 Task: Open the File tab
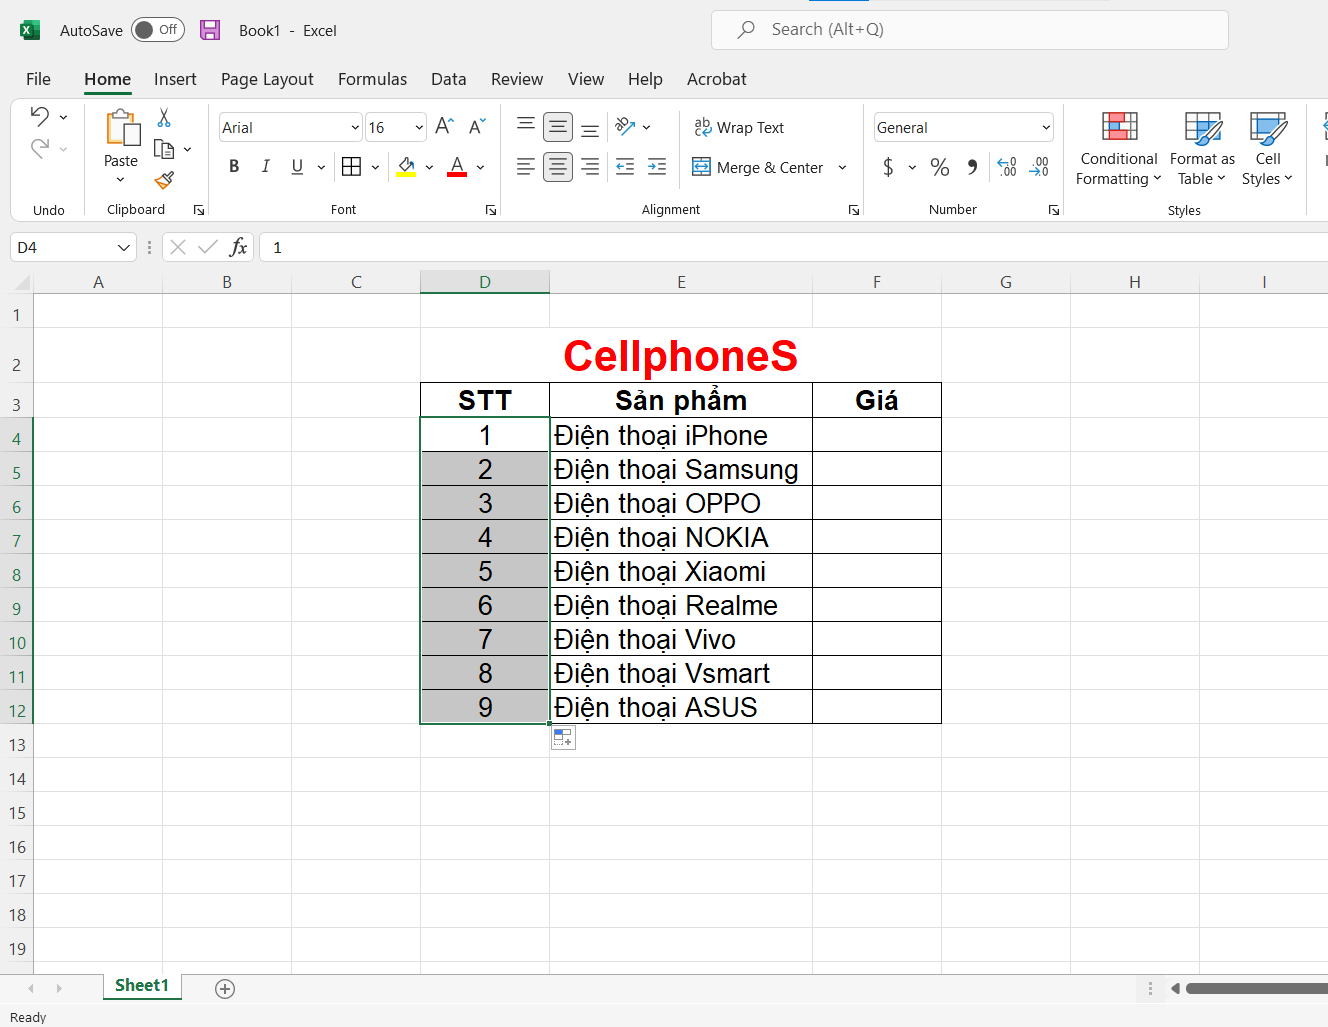click(x=38, y=79)
